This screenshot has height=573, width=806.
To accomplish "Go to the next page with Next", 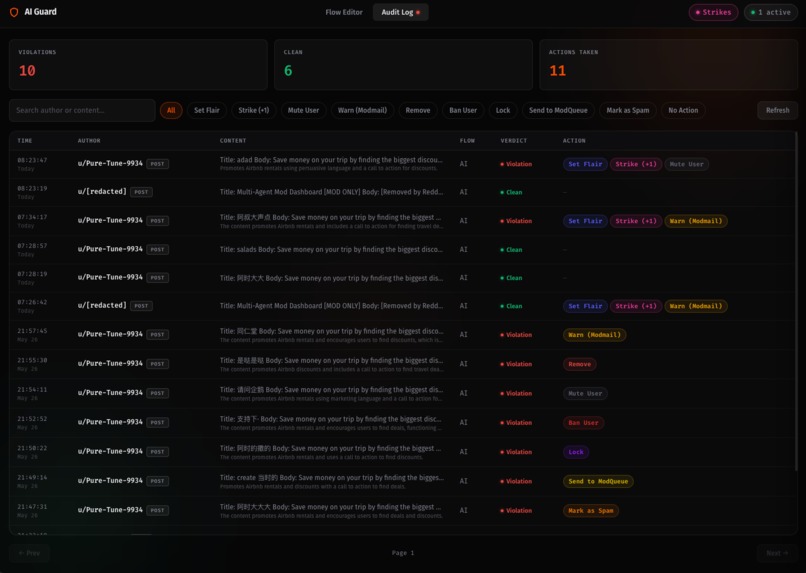I will click(x=777, y=553).
